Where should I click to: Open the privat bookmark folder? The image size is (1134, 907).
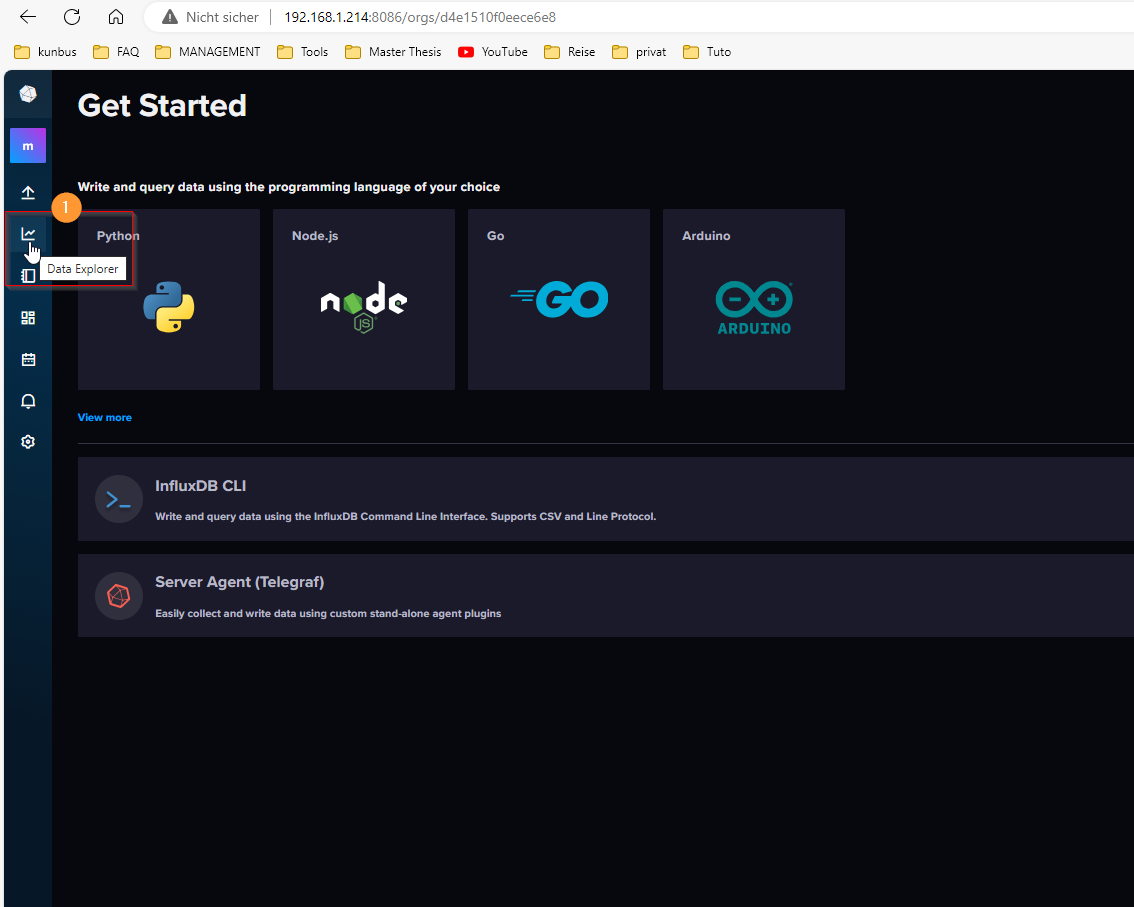[639, 52]
